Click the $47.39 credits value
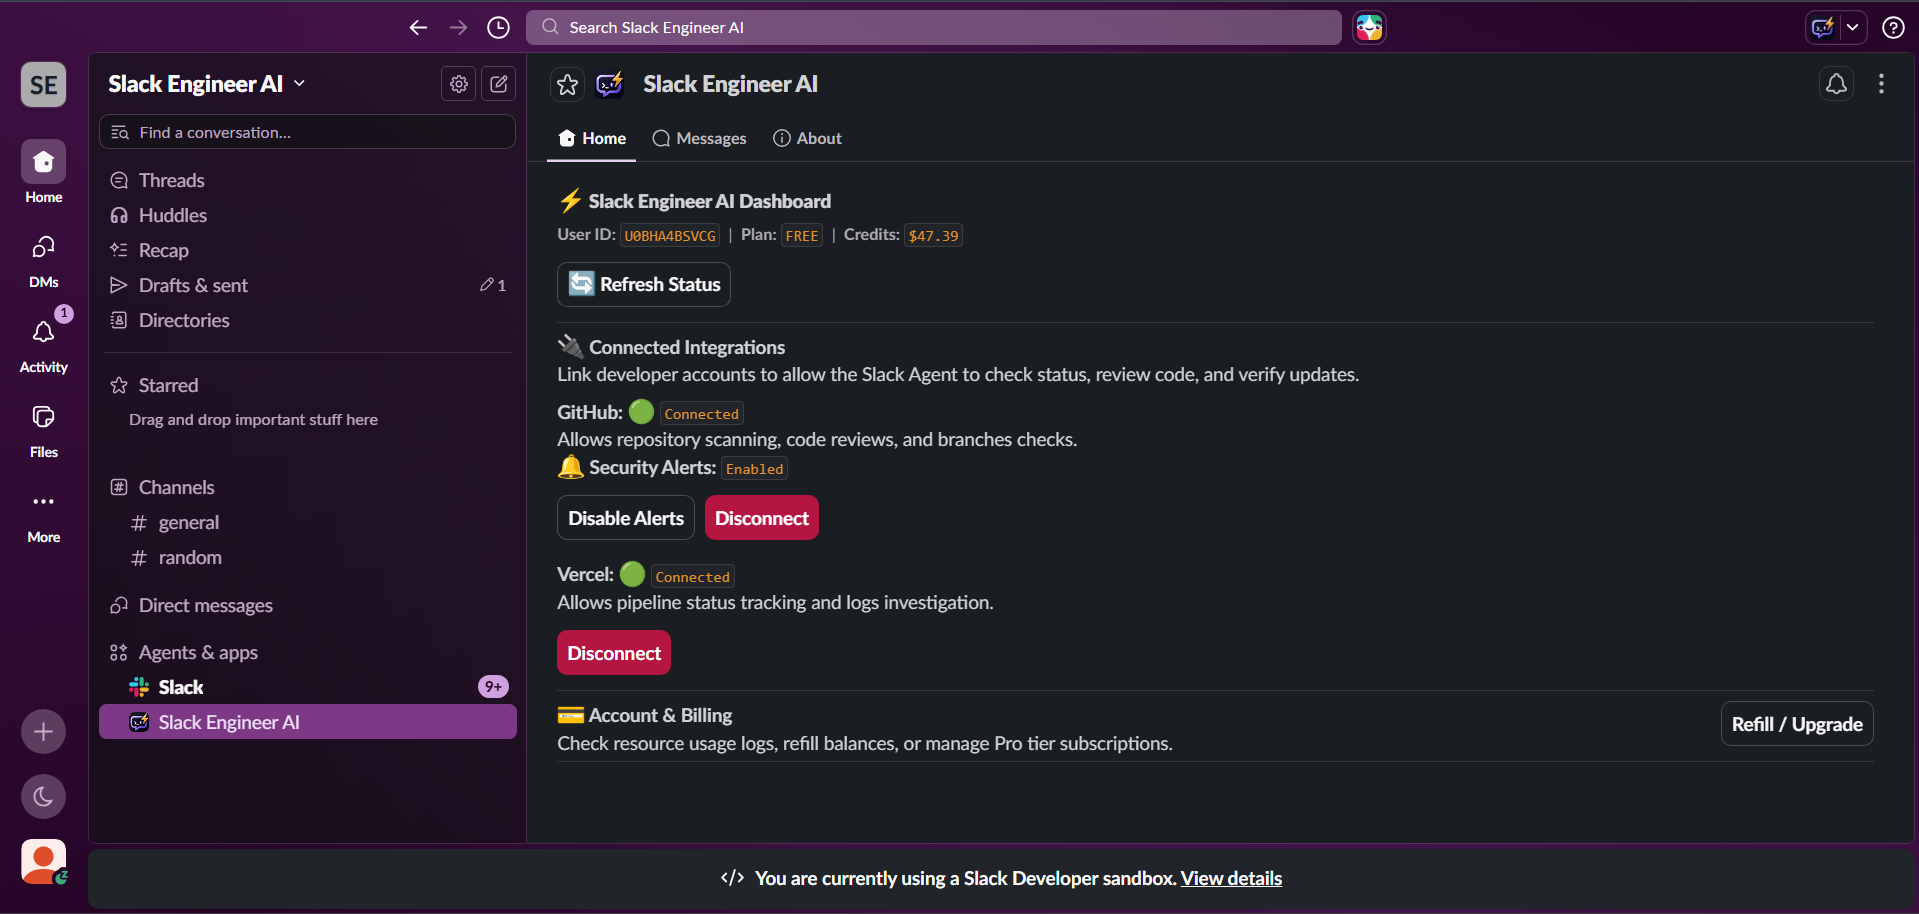The image size is (1919, 914). pos(933,236)
